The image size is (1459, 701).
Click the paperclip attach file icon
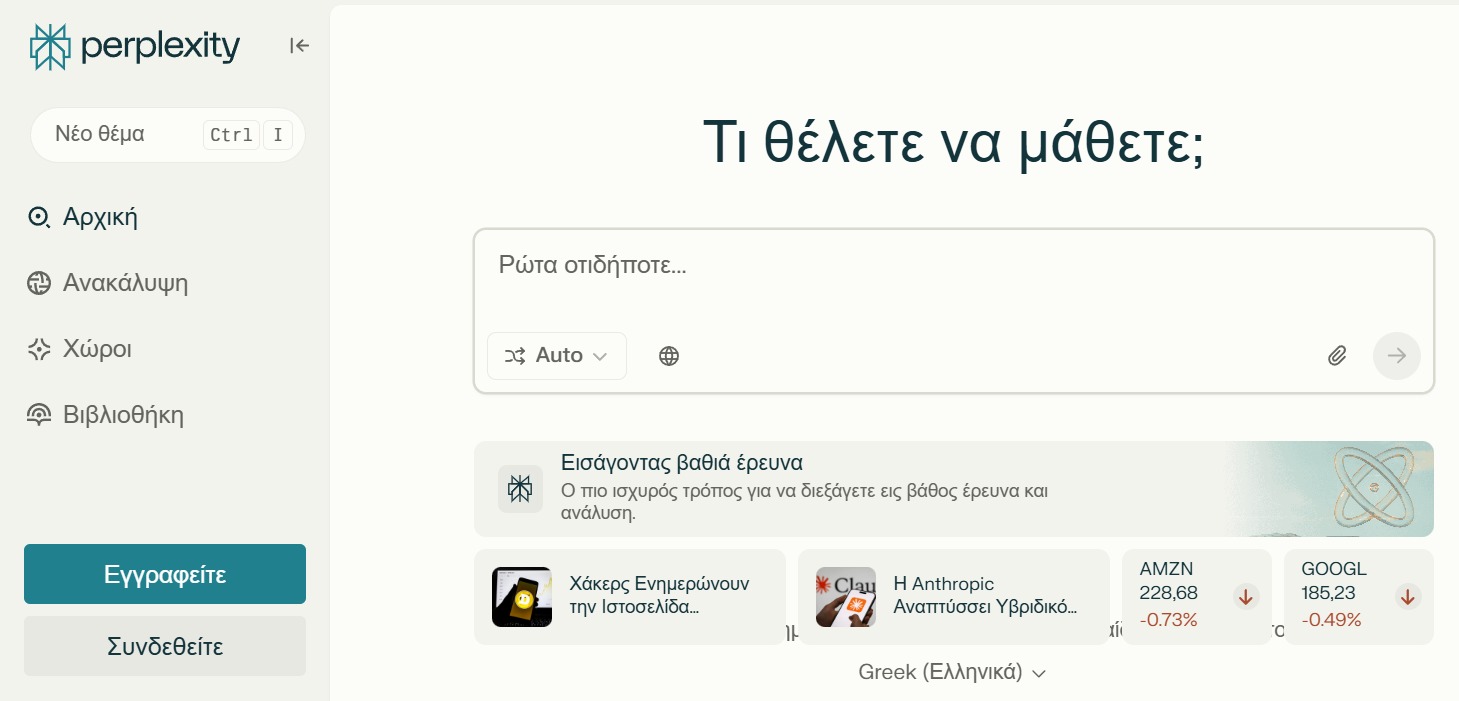point(1337,356)
